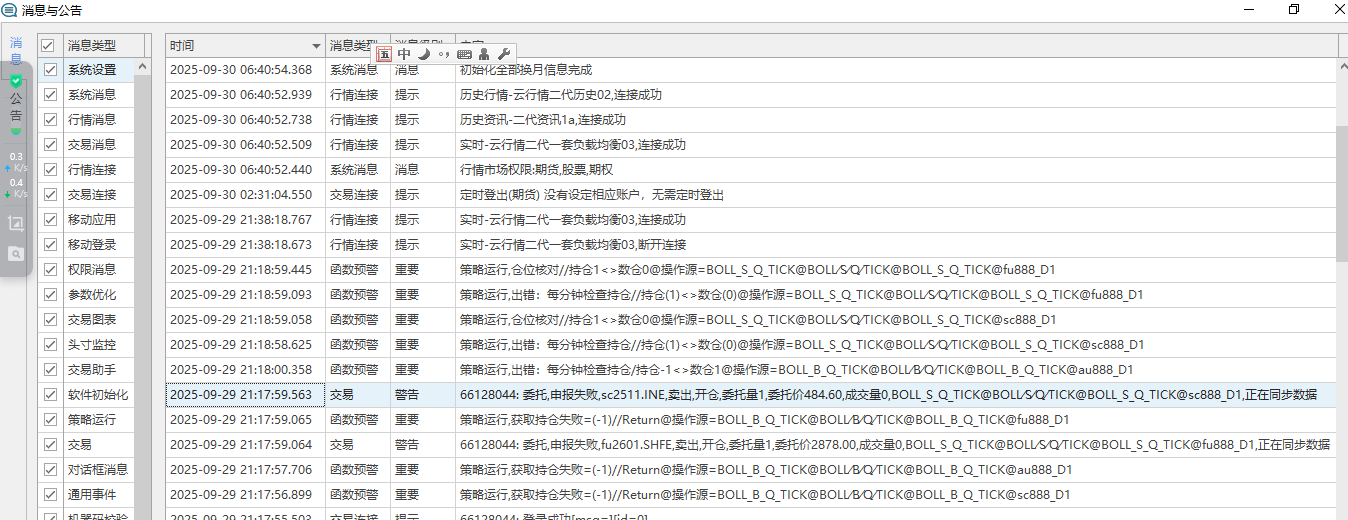Image resolution: width=1348 pixels, height=520 pixels.
Task: Open the 时间 column sort dropdown arrow
Action: [316, 46]
